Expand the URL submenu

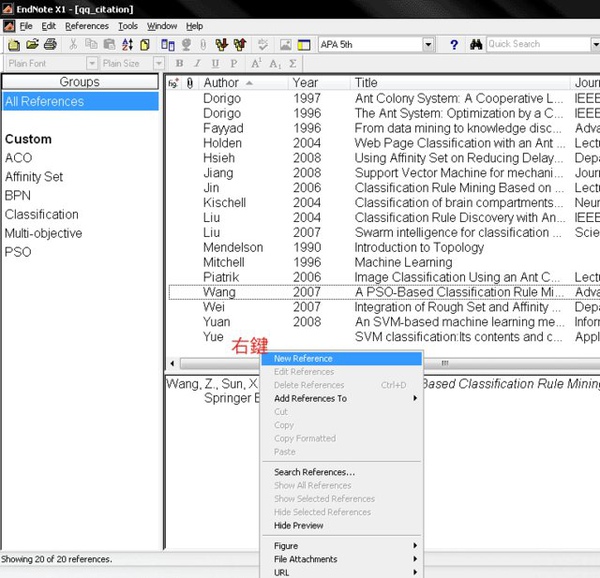pyautogui.click(x=342, y=573)
